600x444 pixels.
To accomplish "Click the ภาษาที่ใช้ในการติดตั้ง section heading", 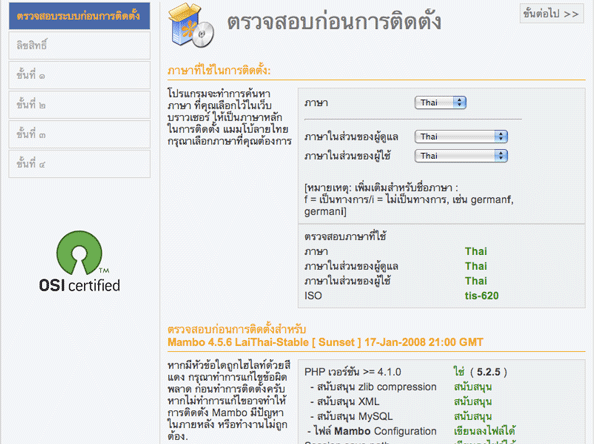I will (221, 71).
